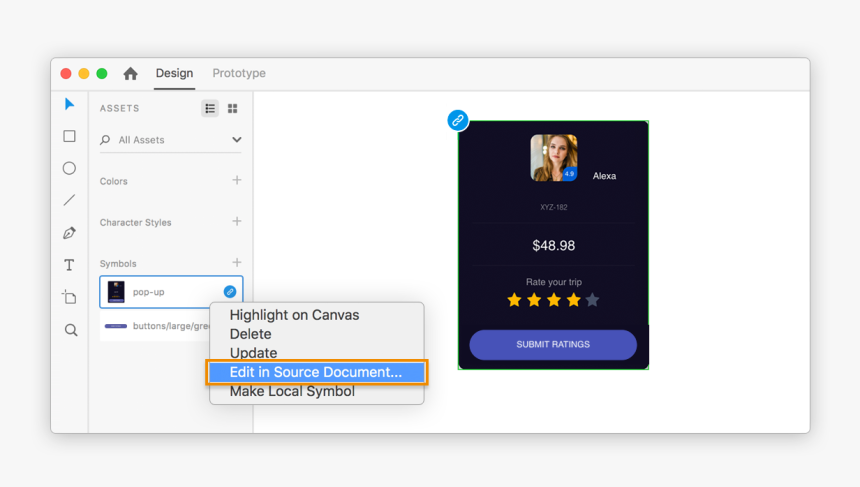Open the Design tab
The image size is (860, 487).
[x=174, y=73]
